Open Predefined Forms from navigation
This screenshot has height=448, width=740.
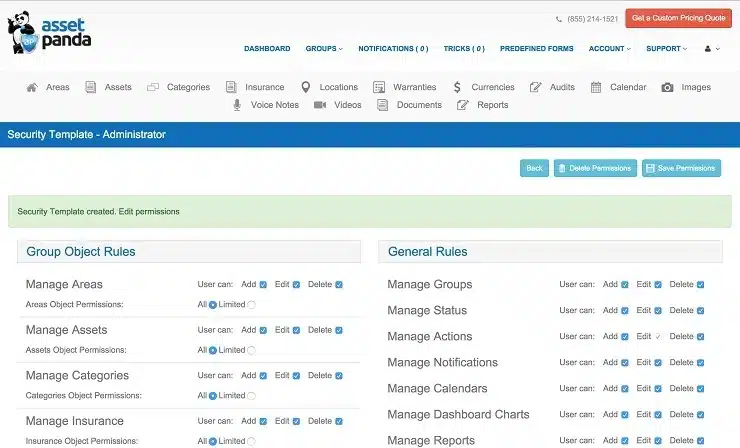coord(536,48)
